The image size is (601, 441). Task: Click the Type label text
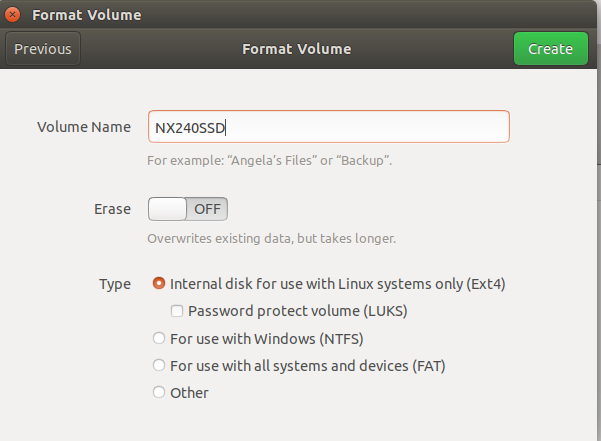tap(115, 284)
